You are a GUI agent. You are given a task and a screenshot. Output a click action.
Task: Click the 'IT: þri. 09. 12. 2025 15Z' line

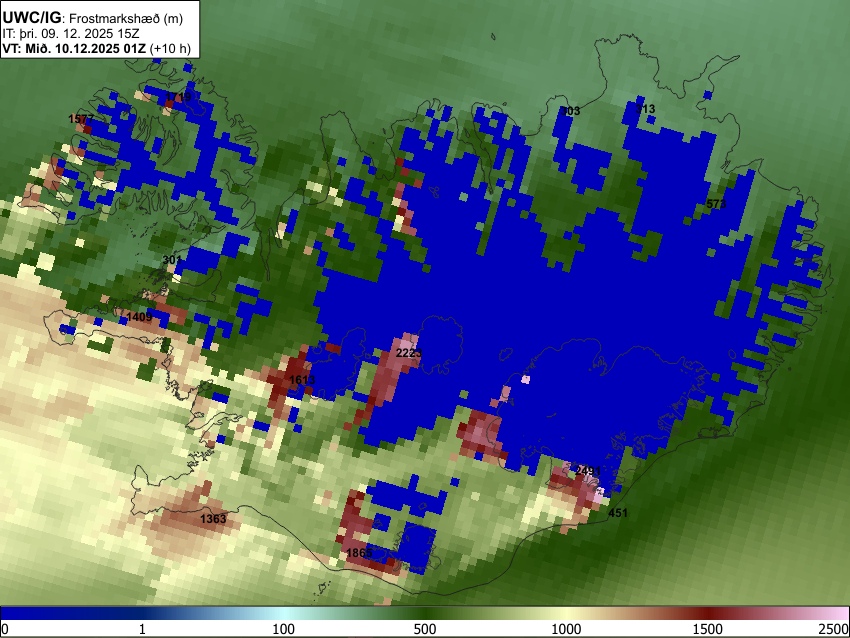tap(71, 34)
